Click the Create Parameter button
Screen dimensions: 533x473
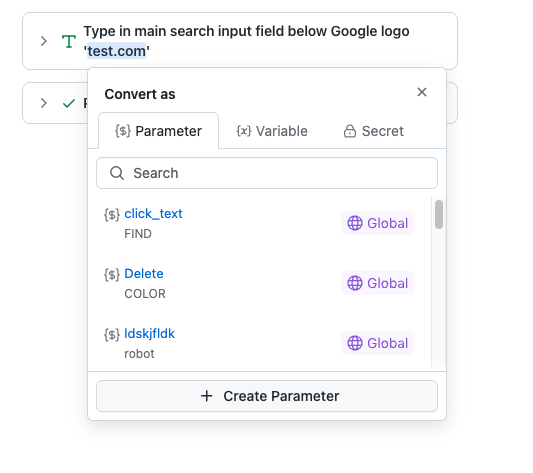[x=267, y=396]
